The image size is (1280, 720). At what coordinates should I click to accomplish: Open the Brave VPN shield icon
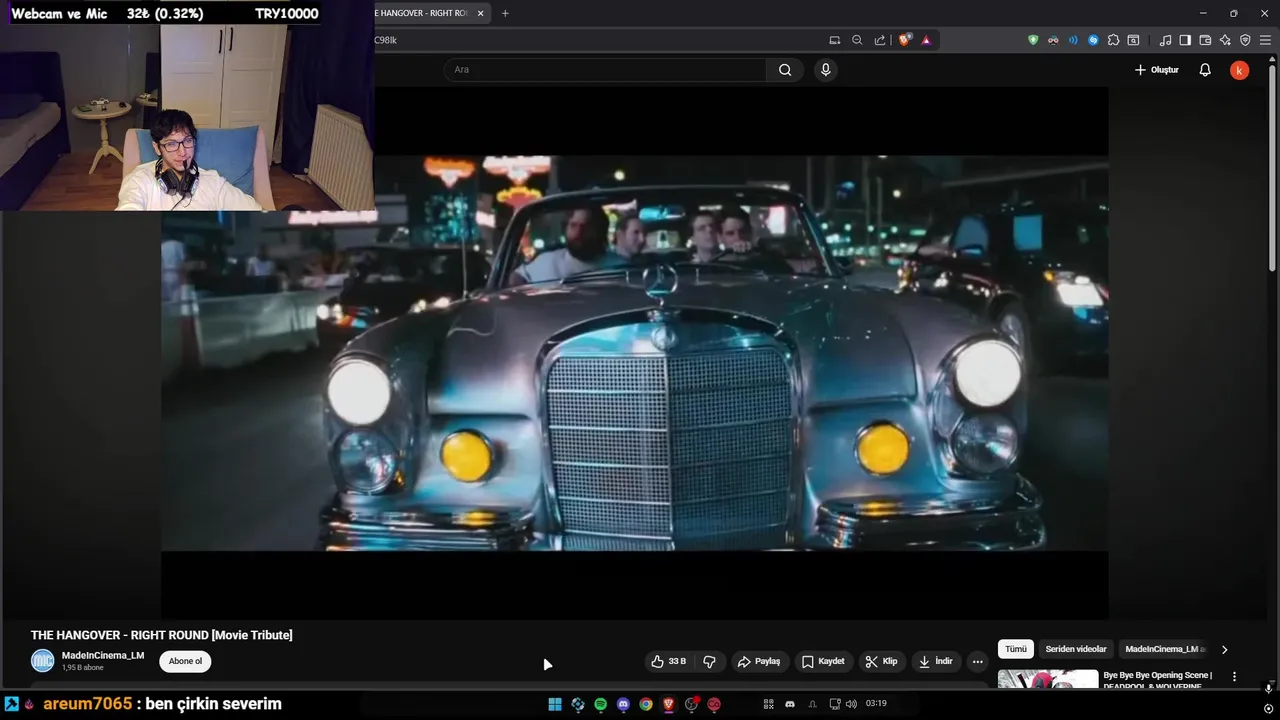[1245, 40]
